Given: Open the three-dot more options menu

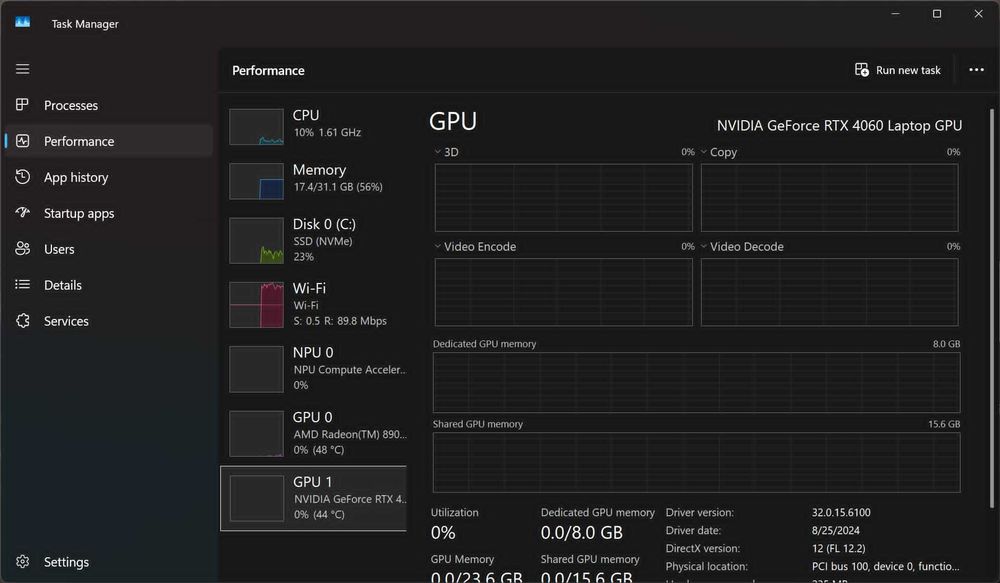Looking at the screenshot, I should 976,70.
